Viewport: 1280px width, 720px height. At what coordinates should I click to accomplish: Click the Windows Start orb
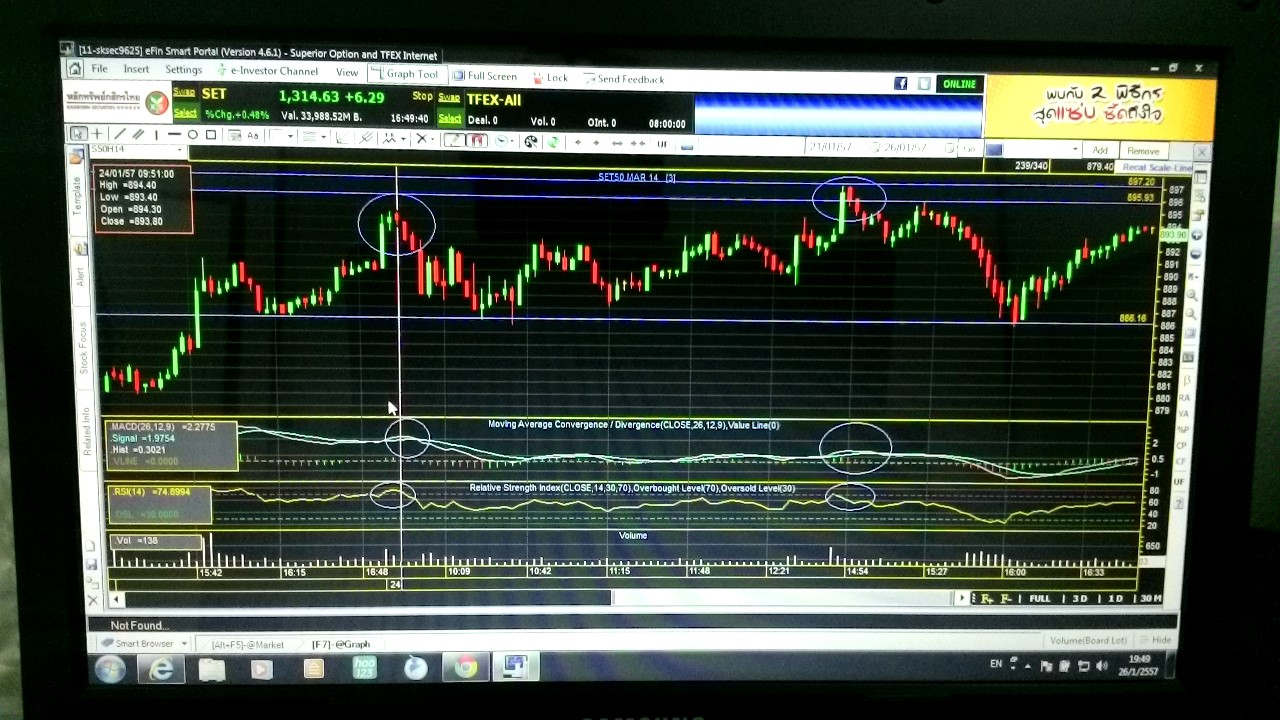click(110, 668)
